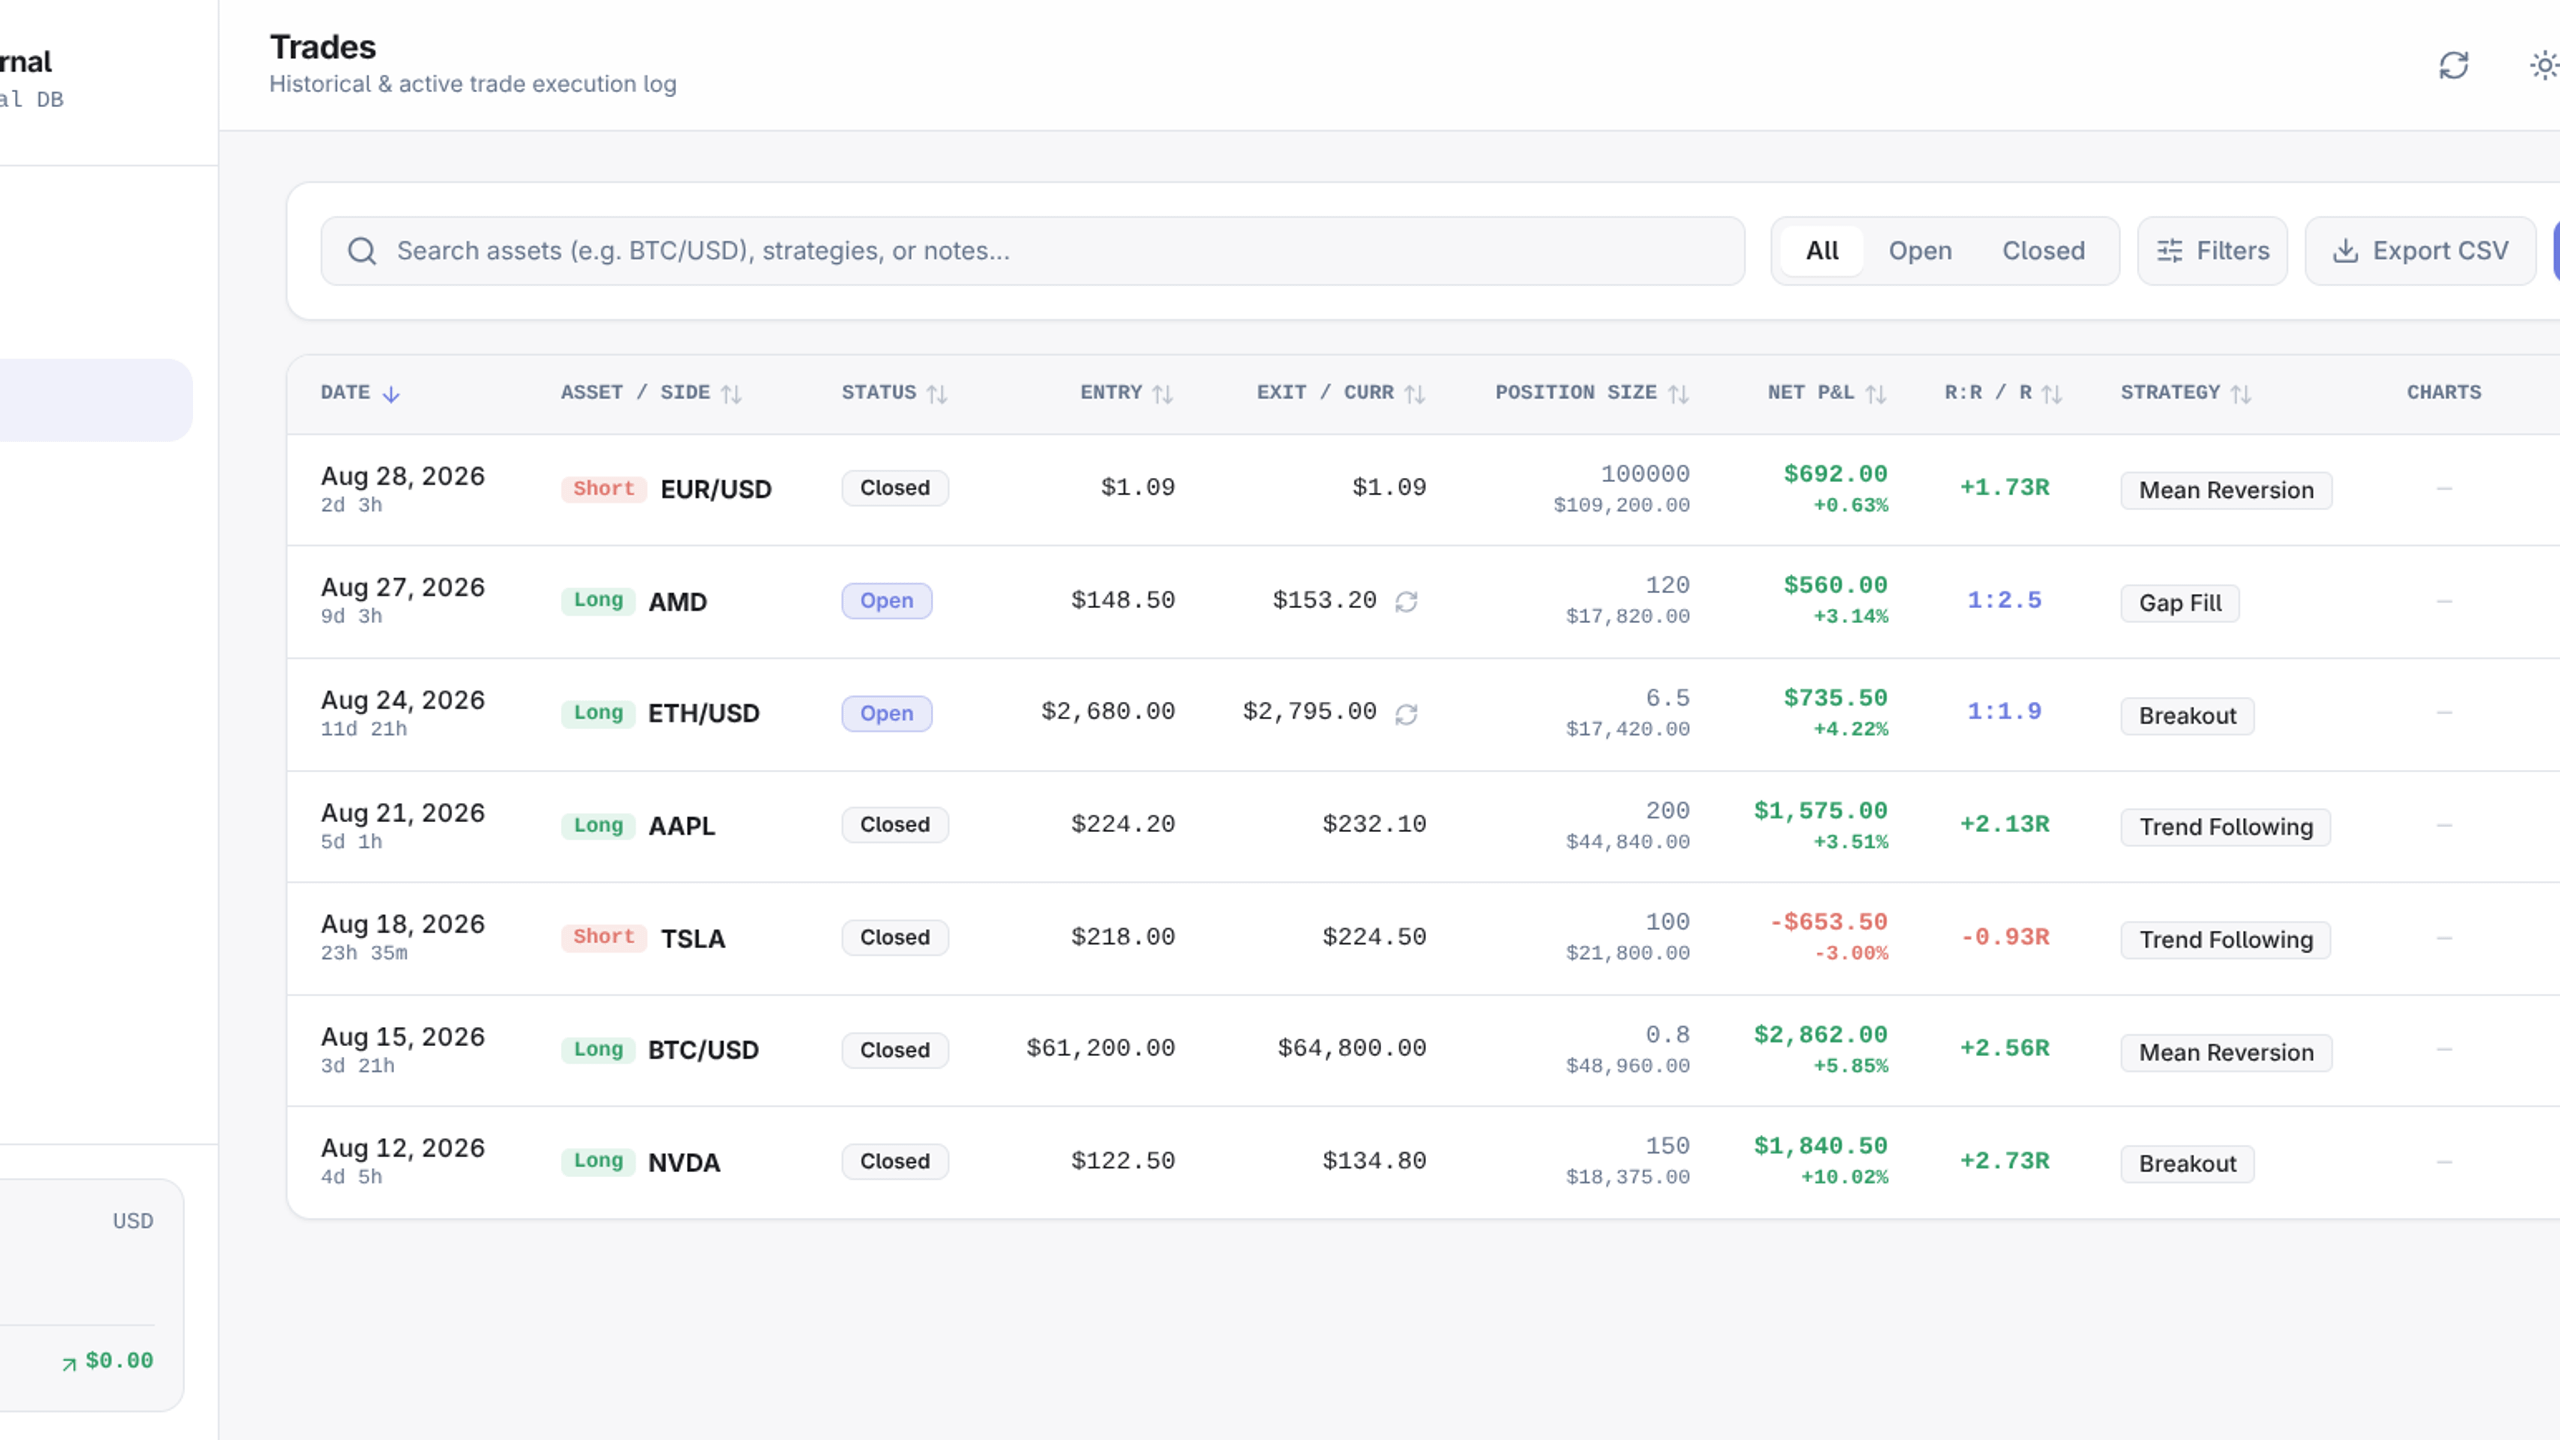Click Mean Reversion tag on BTC/USD row
Viewport: 2560px width, 1440px height.
coord(2226,1053)
